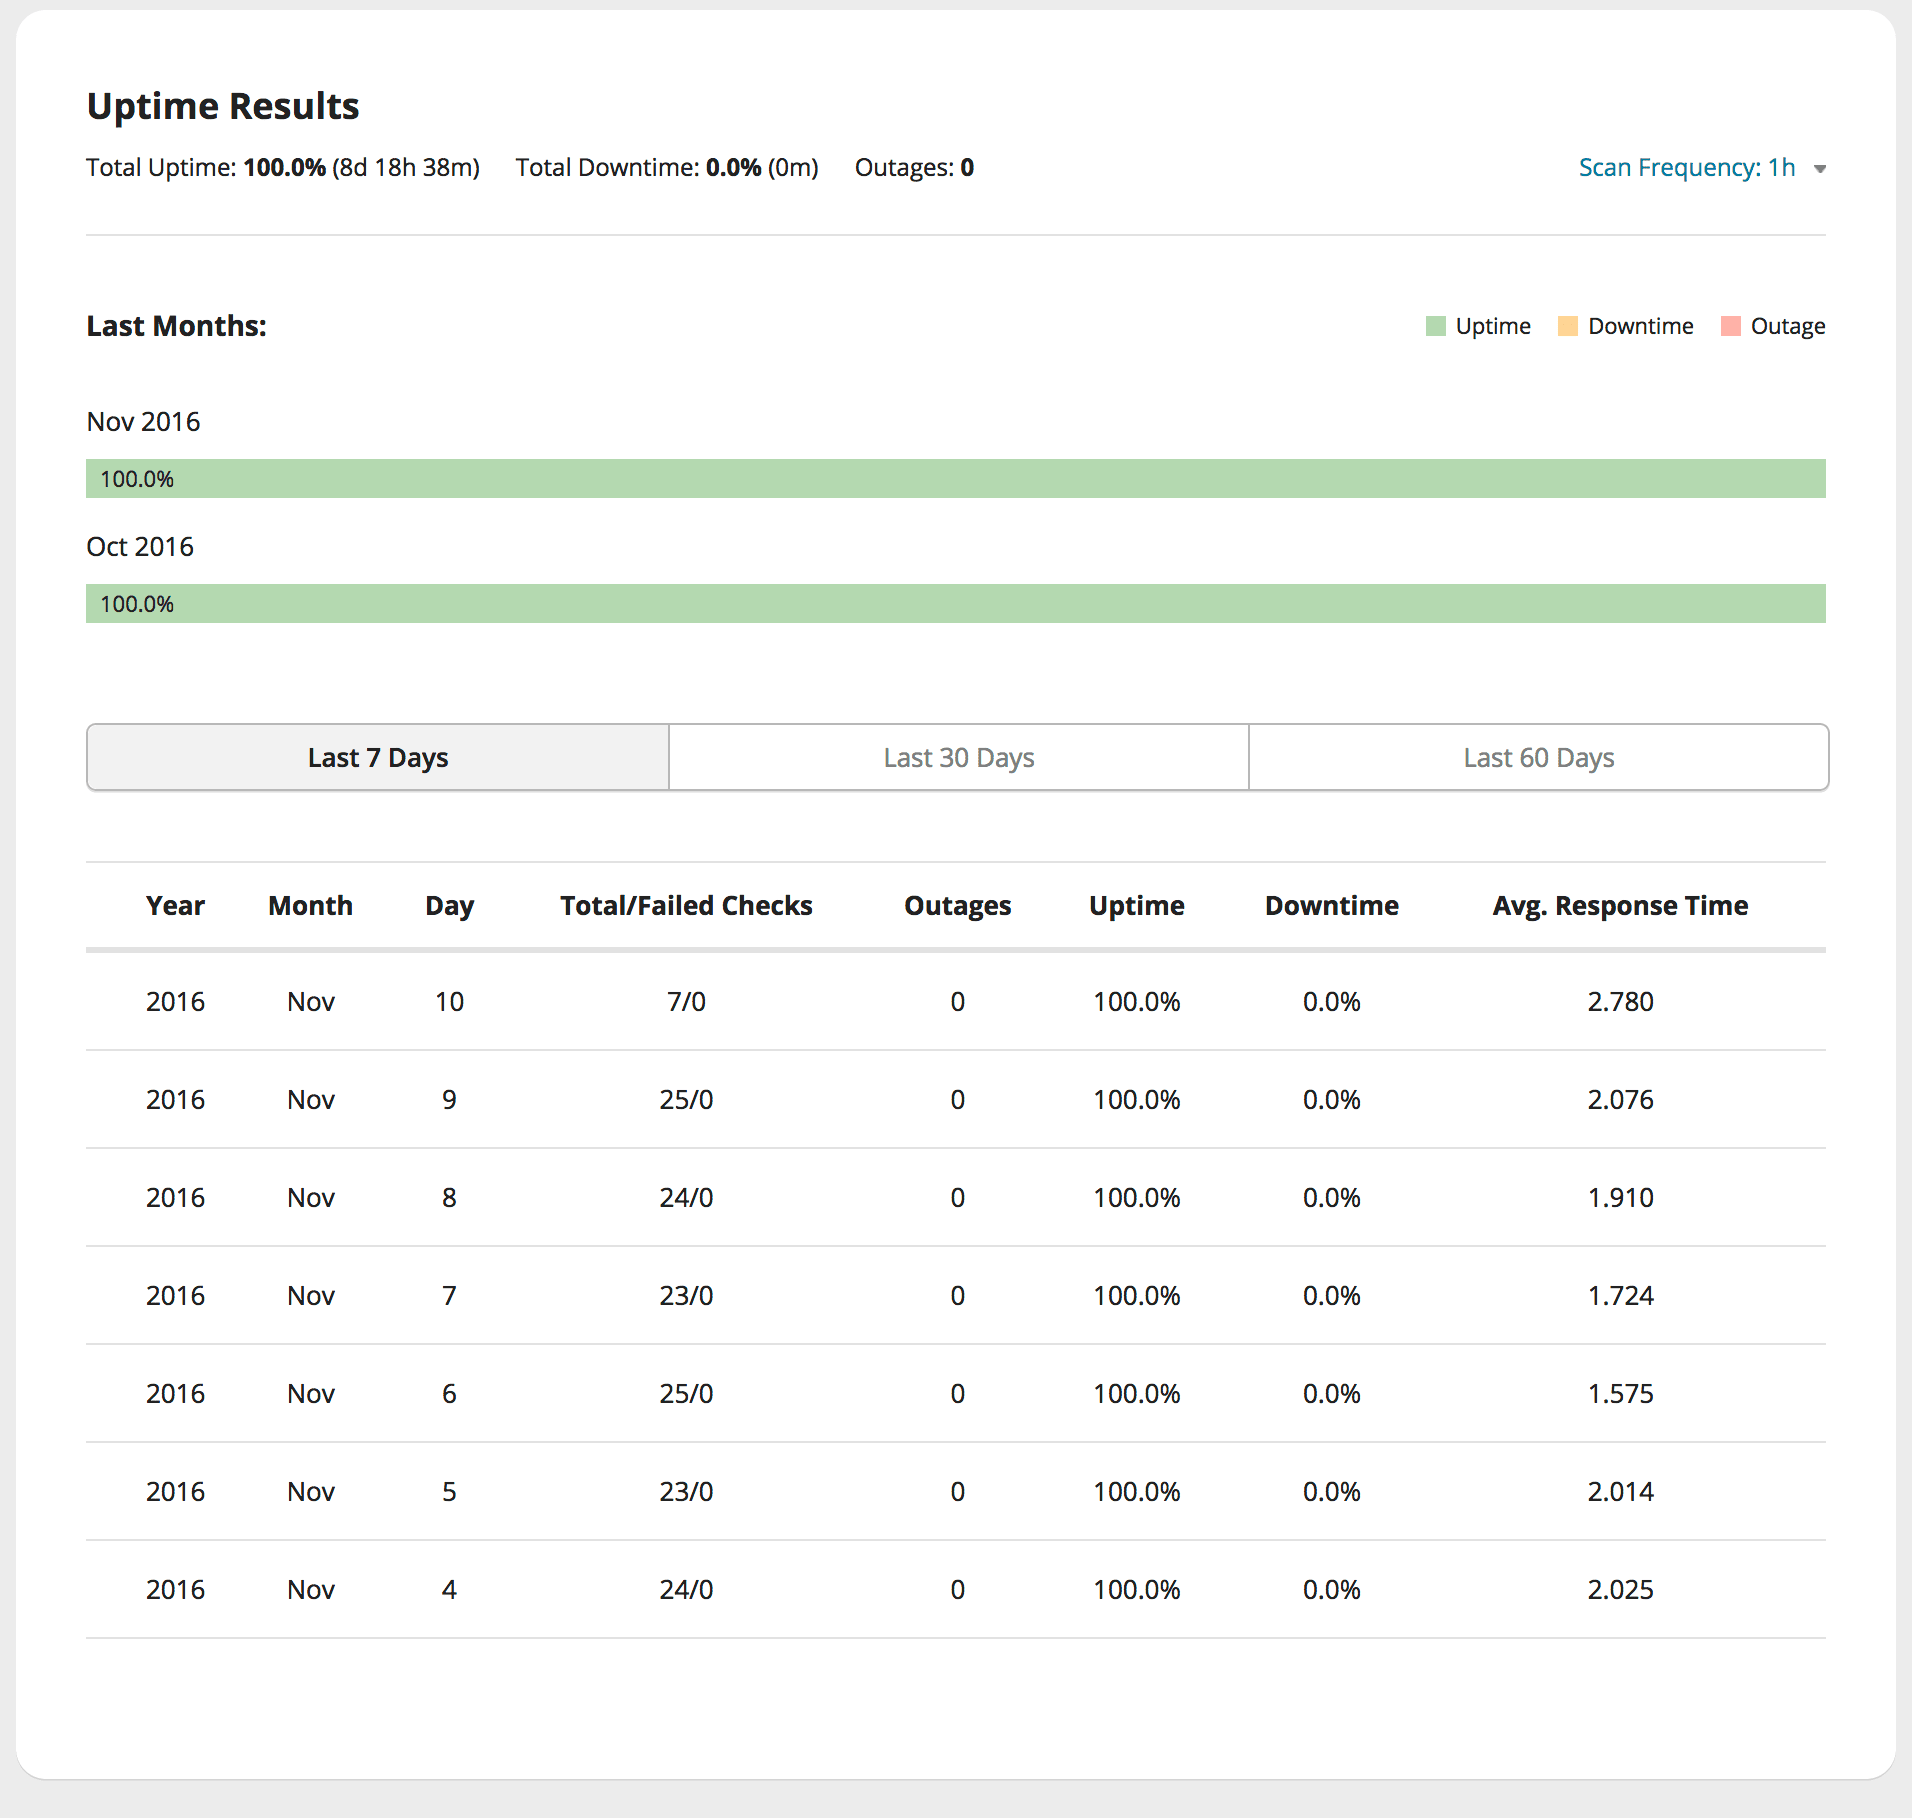Click the Outage legend label

(1788, 326)
